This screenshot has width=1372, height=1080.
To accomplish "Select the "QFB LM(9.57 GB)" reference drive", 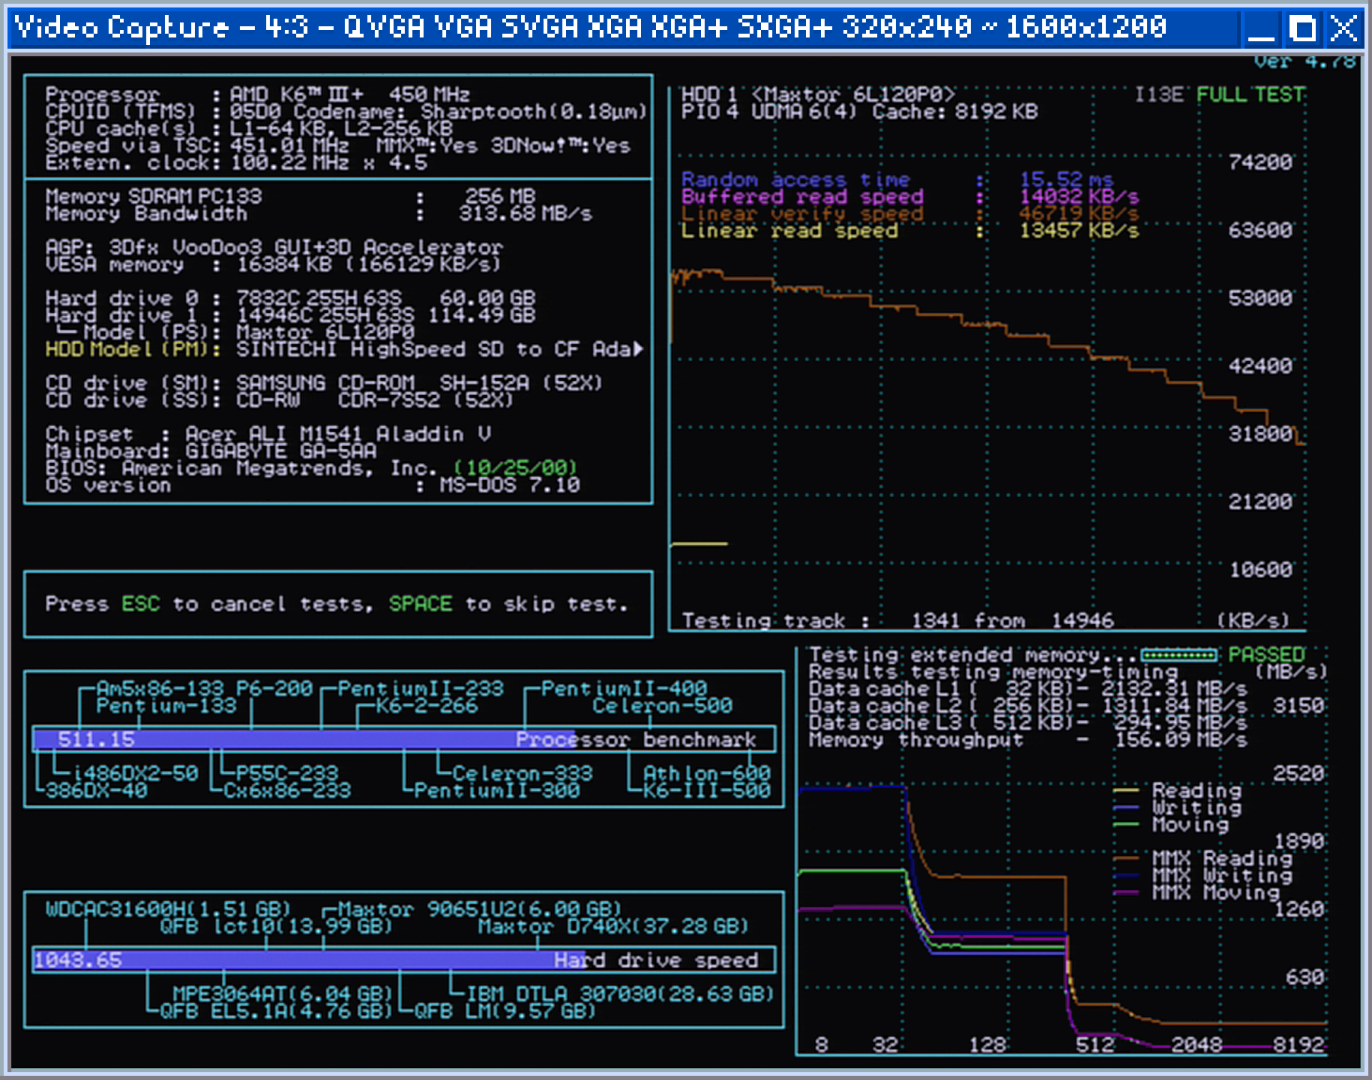I will click(504, 1011).
